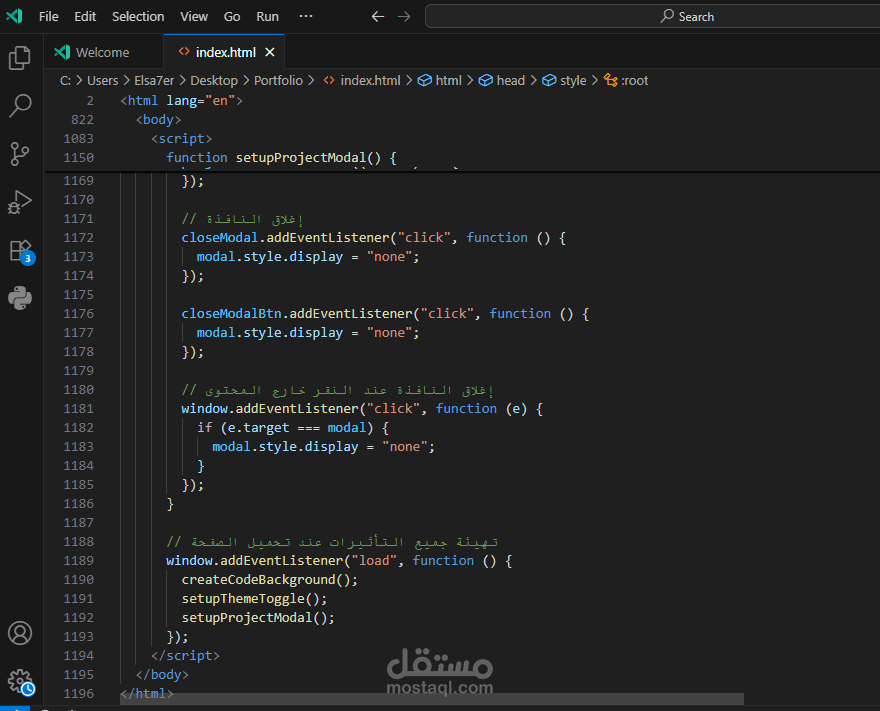Open the Accounts menu icon
The image size is (880, 711).
tap(20, 633)
